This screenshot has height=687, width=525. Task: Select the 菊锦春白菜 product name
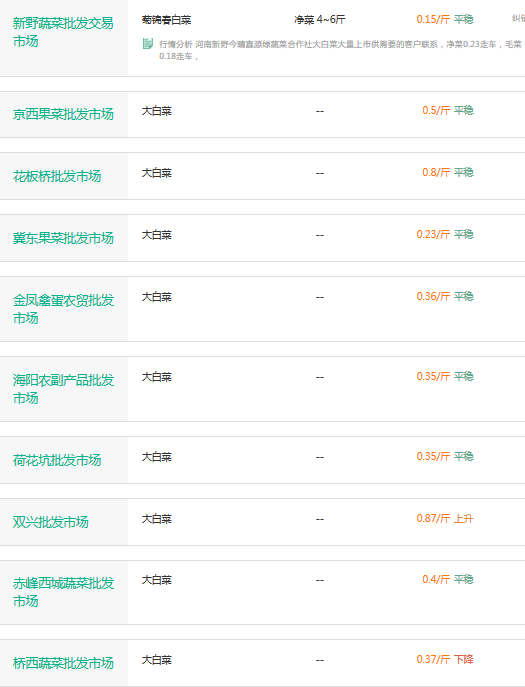166,20
